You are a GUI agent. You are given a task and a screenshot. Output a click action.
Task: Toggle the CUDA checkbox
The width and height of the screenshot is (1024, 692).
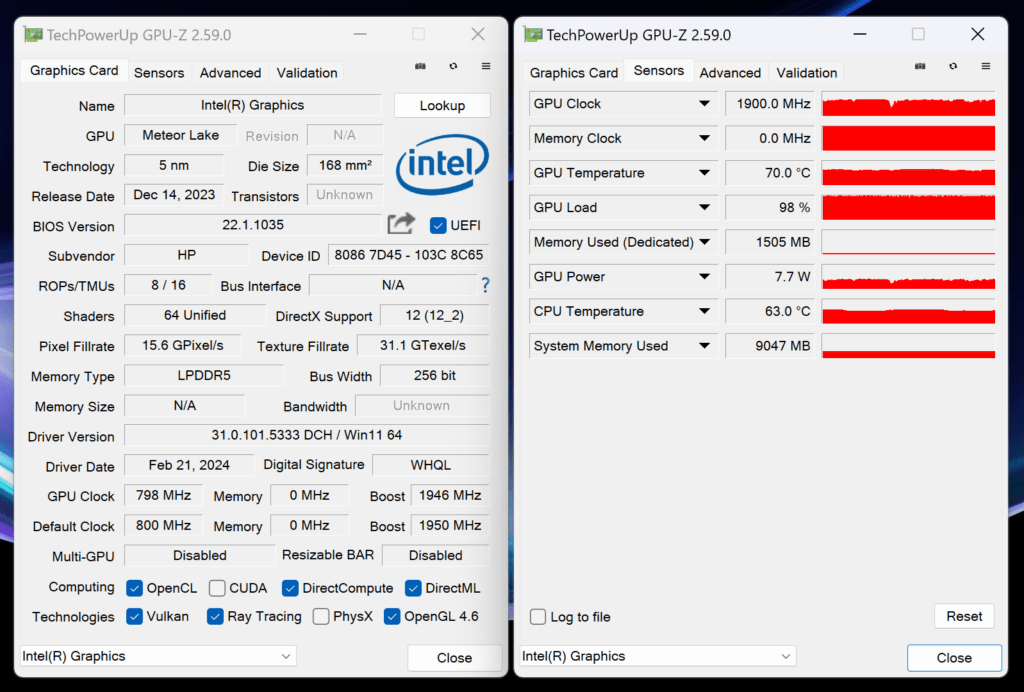pos(217,588)
